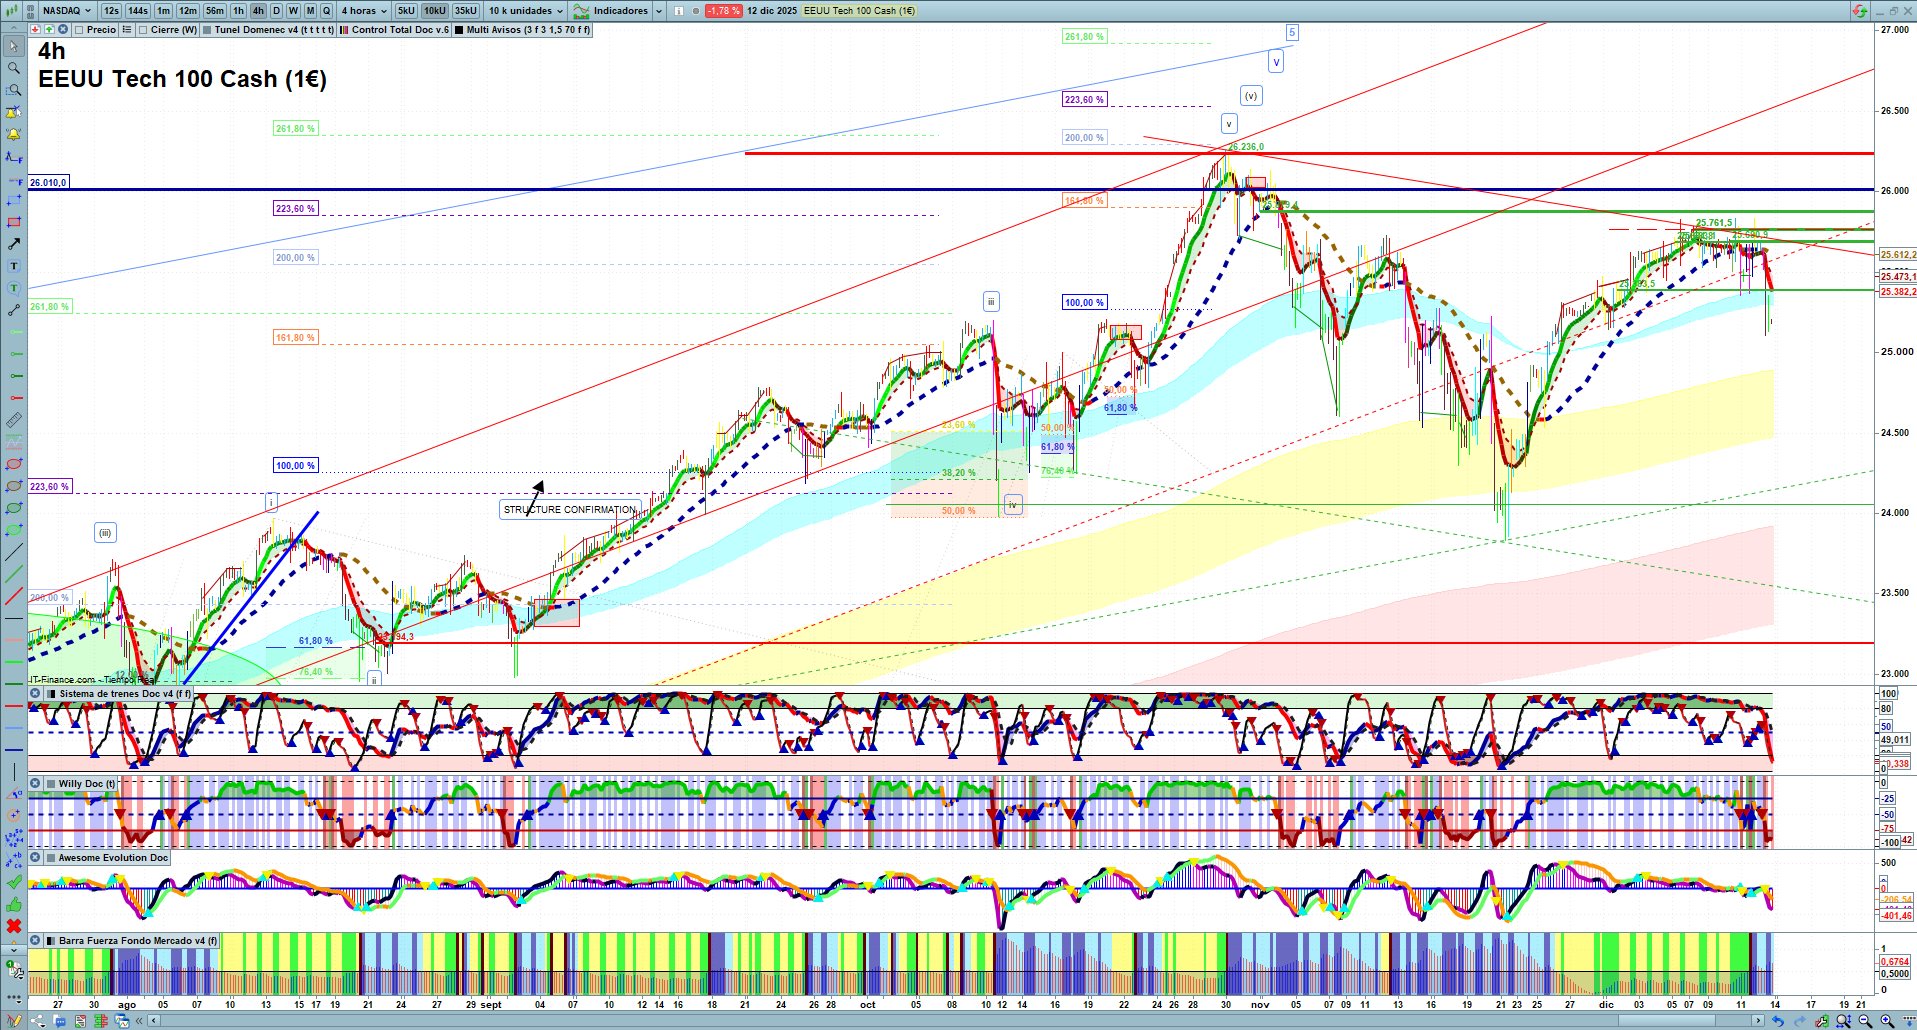Image resolution: width=1917 pixels, height=1030 pixels.
Task: Click the green thumbs-up icon in sidebar
Action: (14, 904)
